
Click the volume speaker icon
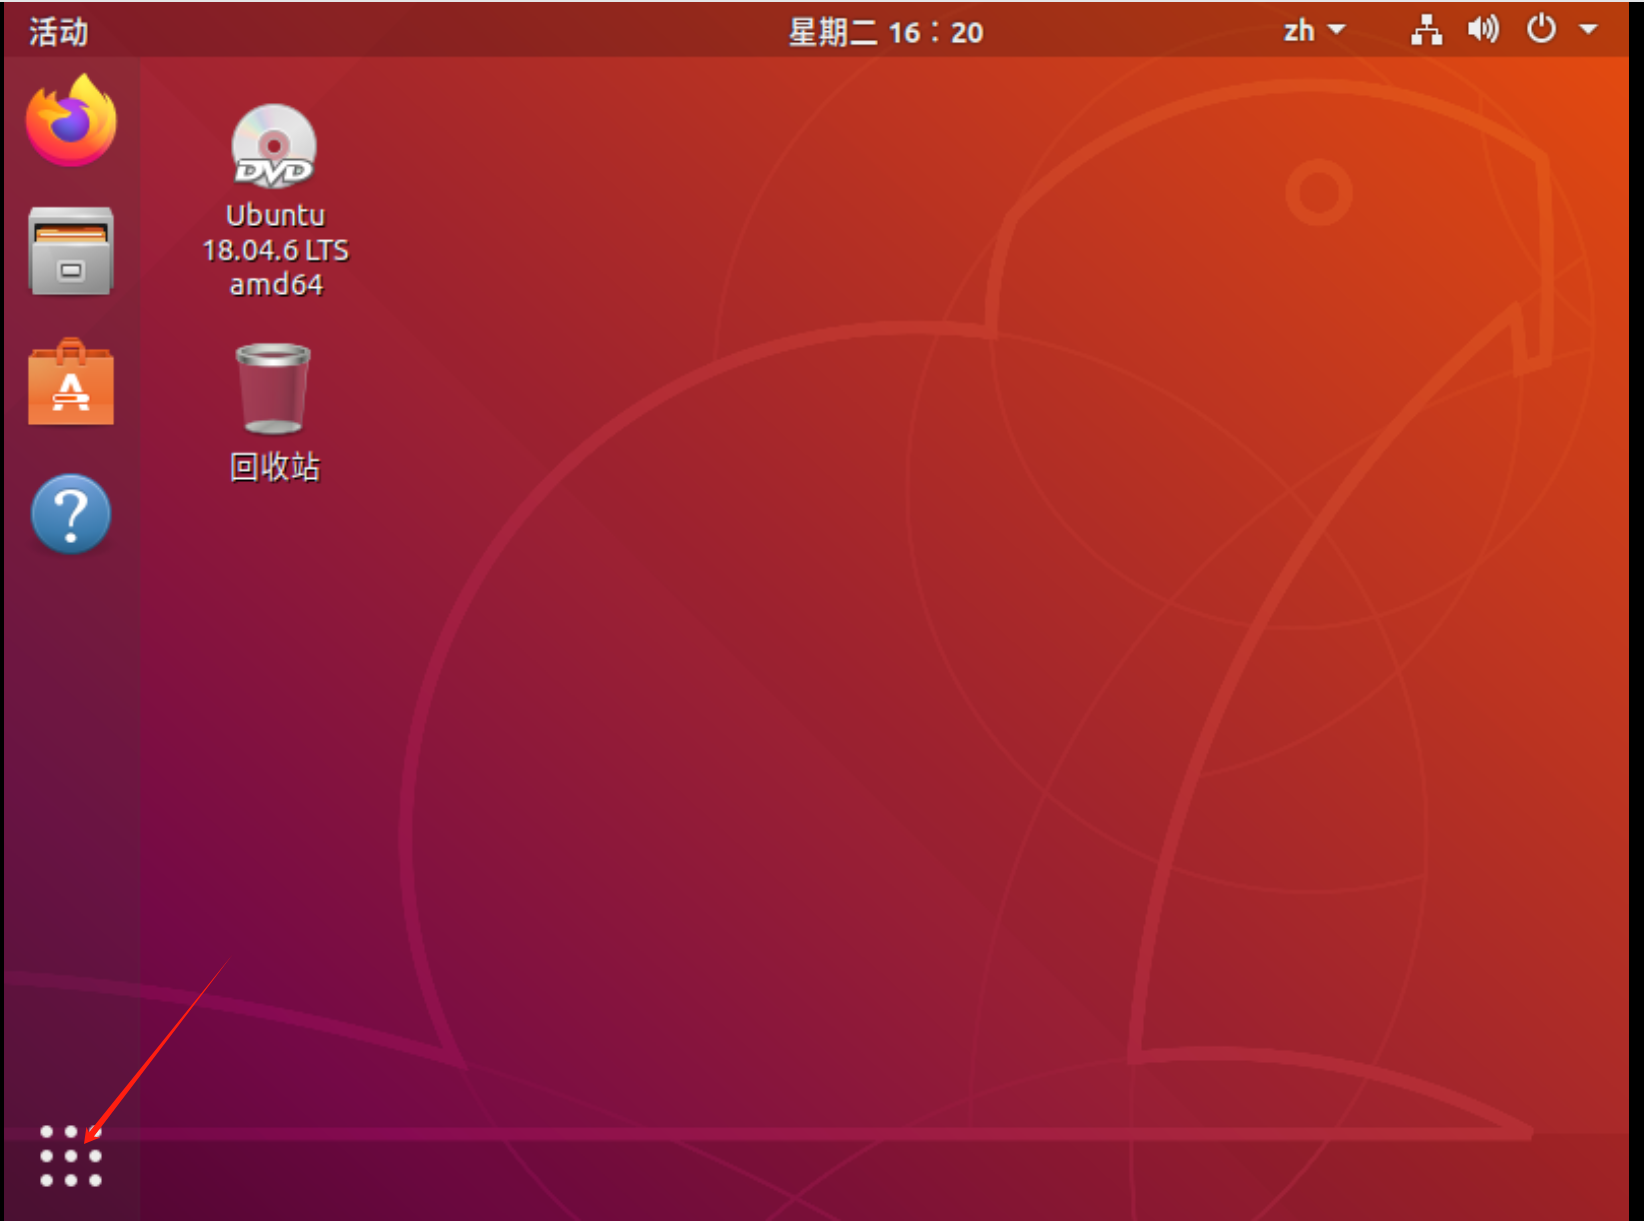[1483, 30]
